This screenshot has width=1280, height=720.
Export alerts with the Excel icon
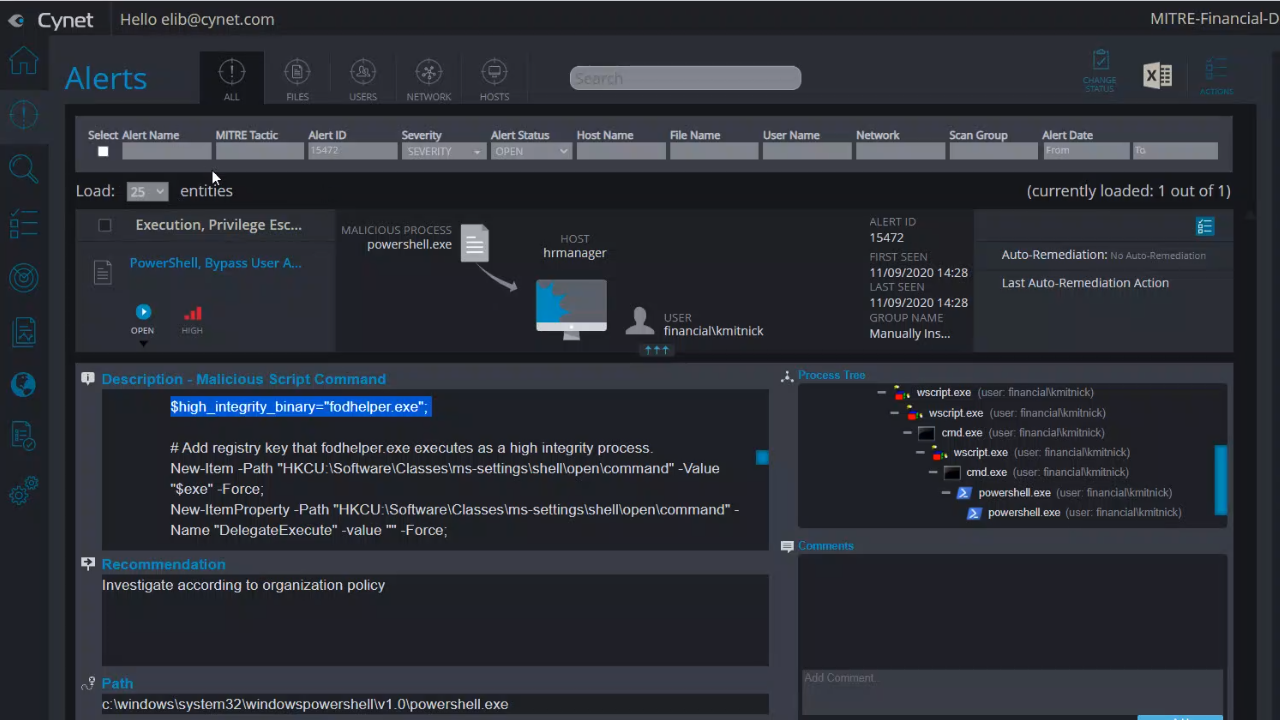(x=1158, y=76)
